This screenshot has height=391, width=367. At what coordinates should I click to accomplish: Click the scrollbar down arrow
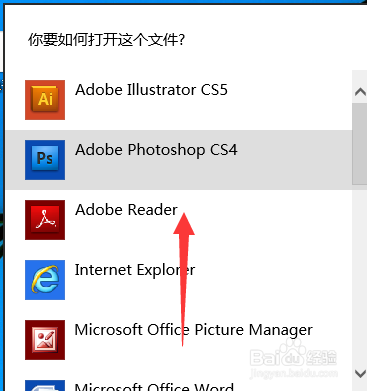click(x=360, y=373)
